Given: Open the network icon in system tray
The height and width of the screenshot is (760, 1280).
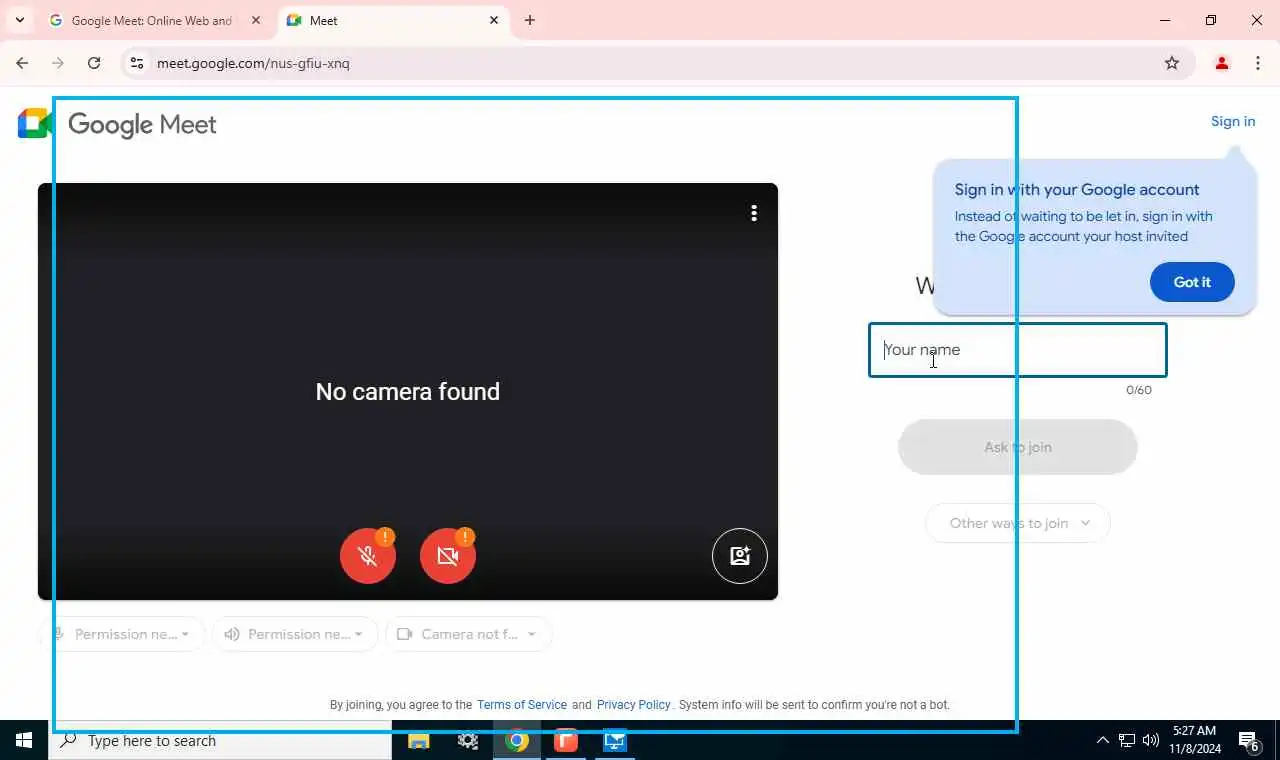Looking at the screenshot, I should pos(1127,741).
